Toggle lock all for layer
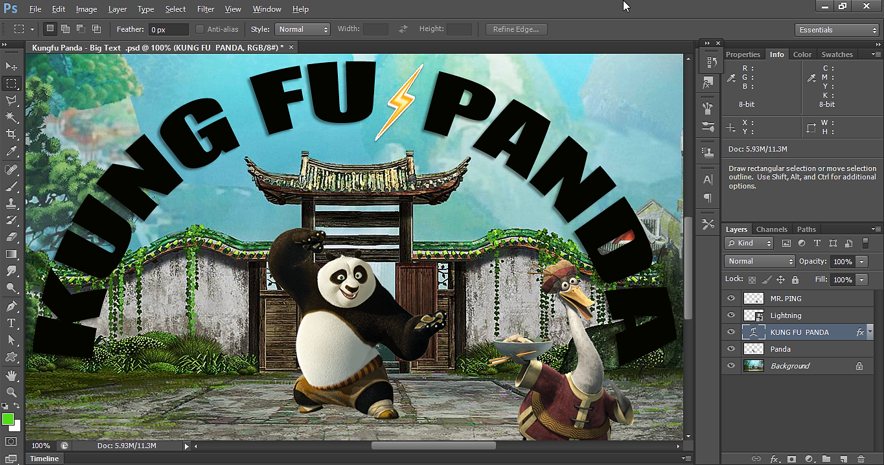This screenshot has width=885, height=465. coord(795,279)
